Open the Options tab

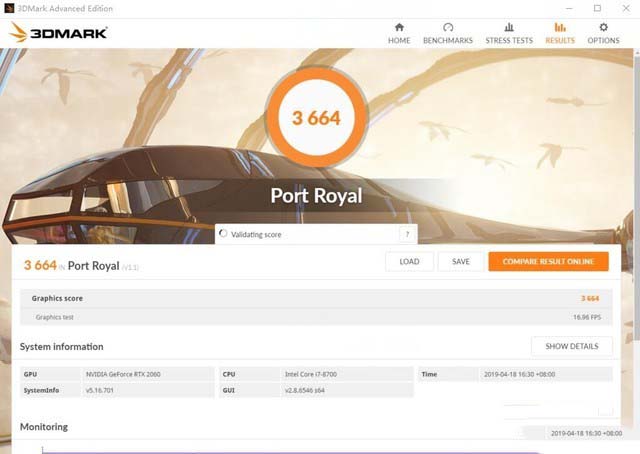tap(603, 33)
